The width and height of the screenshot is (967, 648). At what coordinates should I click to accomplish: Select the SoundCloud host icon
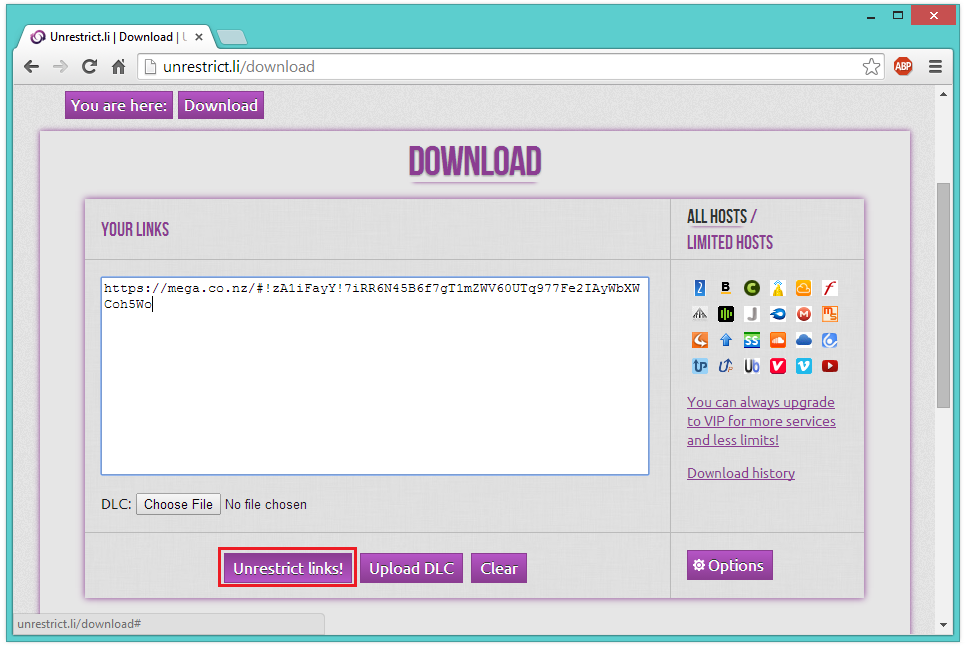pyautogui.click(x=777, y=340)
